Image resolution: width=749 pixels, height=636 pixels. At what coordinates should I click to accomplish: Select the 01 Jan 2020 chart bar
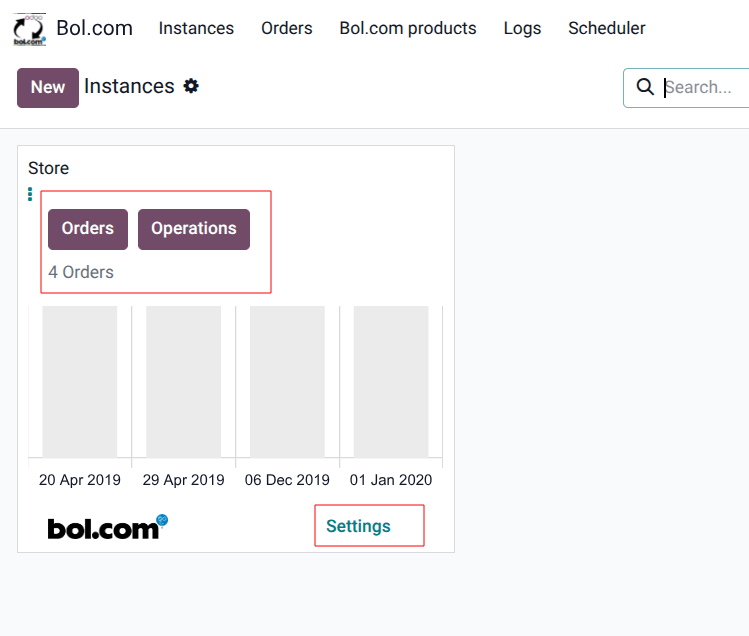(x=391, y=381)
